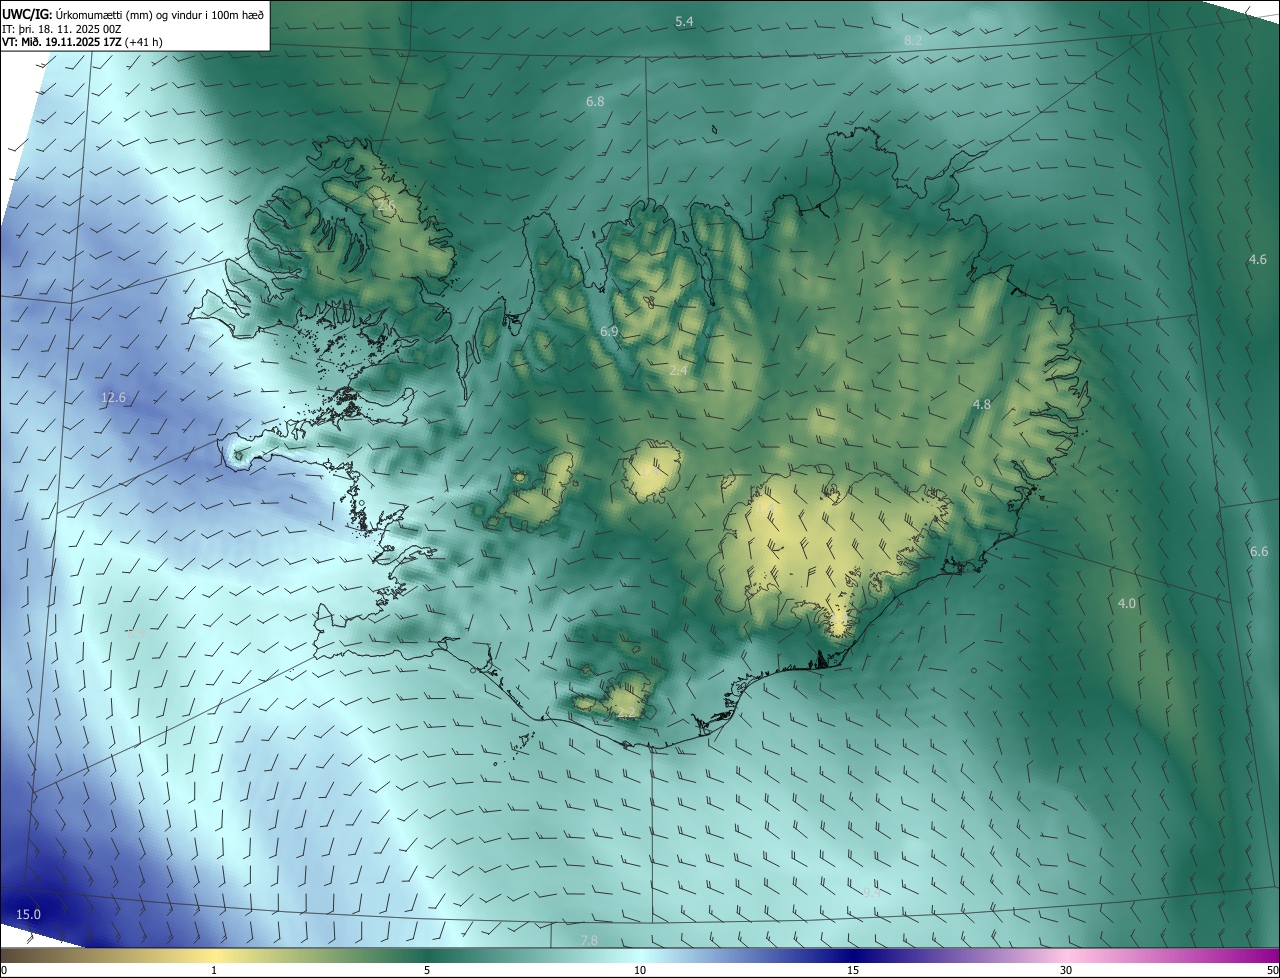Click the colorbar tick label '15'
1280x978 pixels.
[853, 970]
